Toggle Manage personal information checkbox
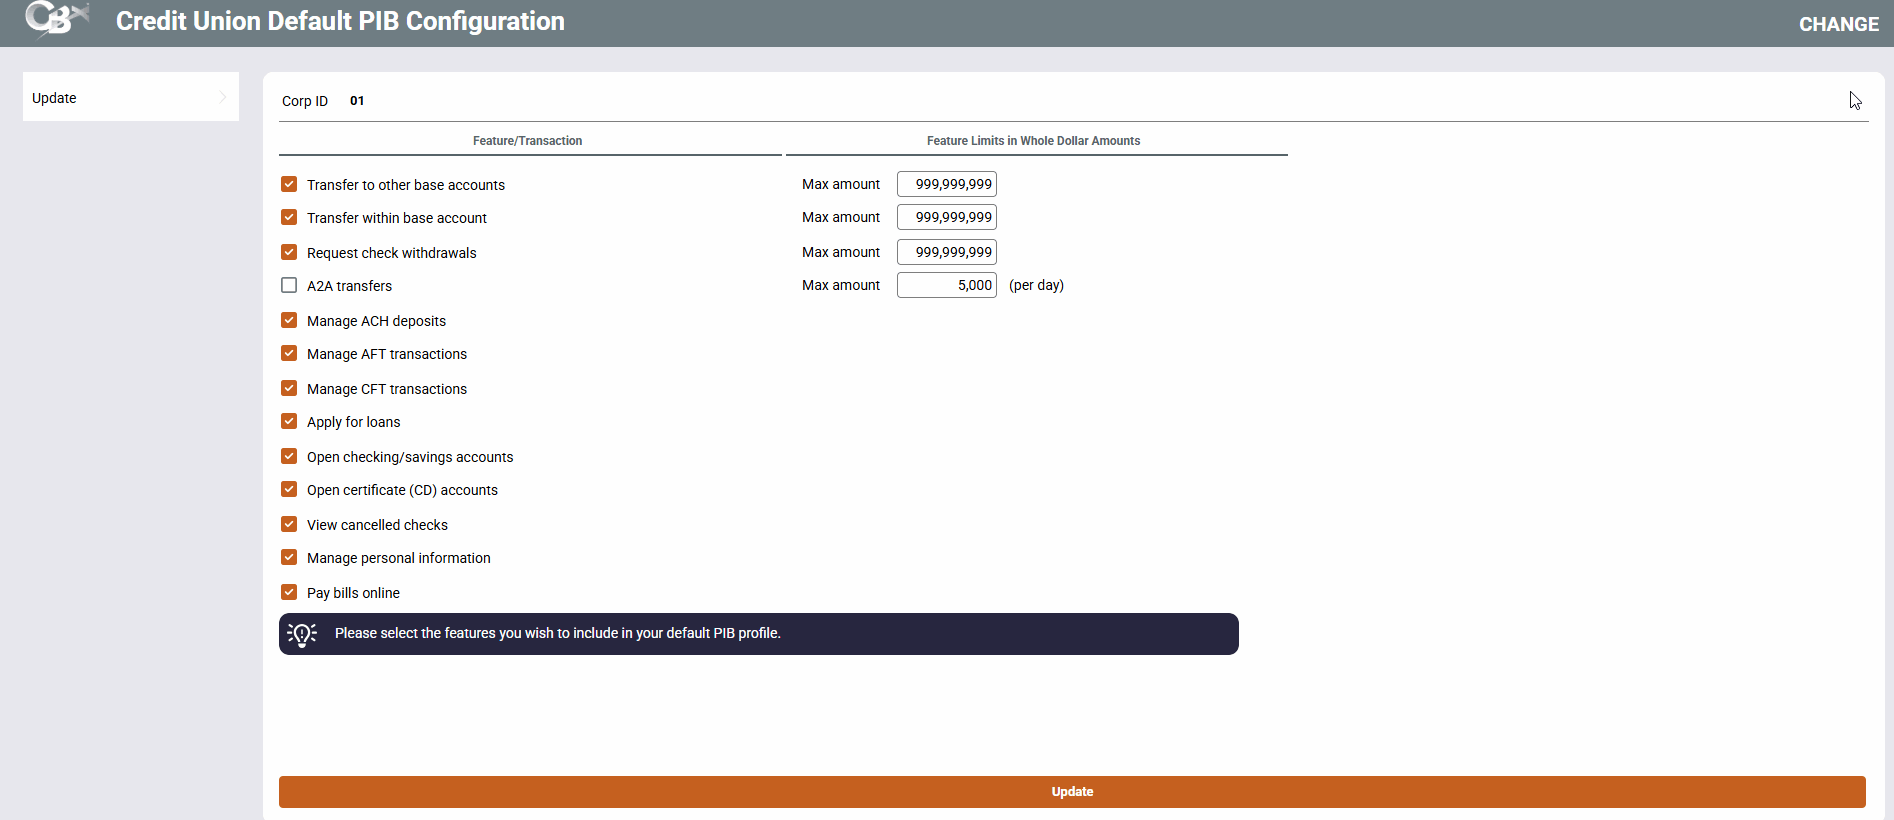This screenshot has height=820, width=1894. (289, 557)
